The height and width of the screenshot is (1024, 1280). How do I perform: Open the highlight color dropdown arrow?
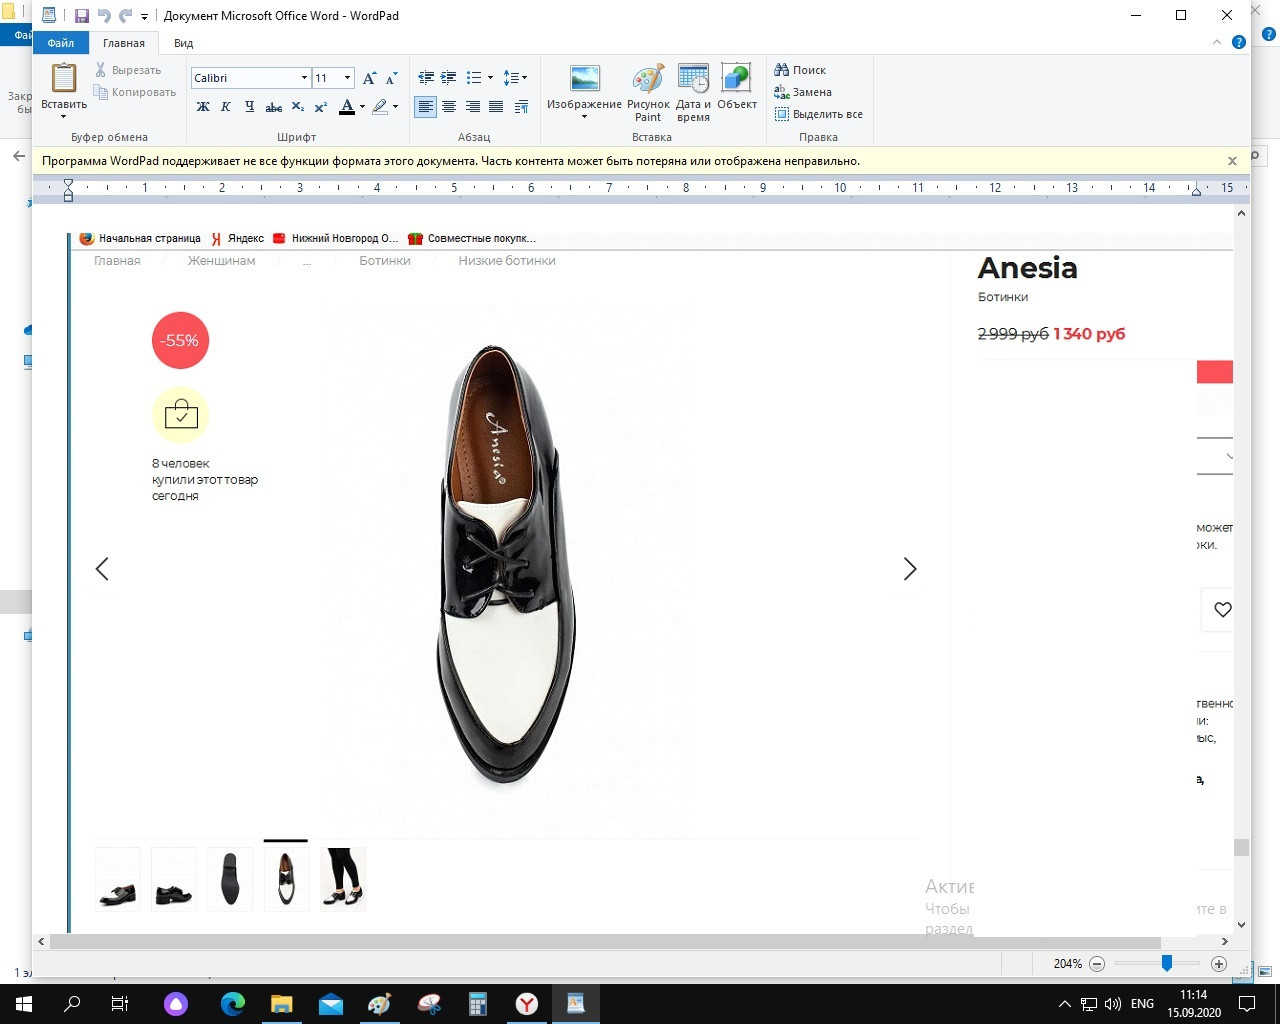pyautogui.click(x=395, y=107)
